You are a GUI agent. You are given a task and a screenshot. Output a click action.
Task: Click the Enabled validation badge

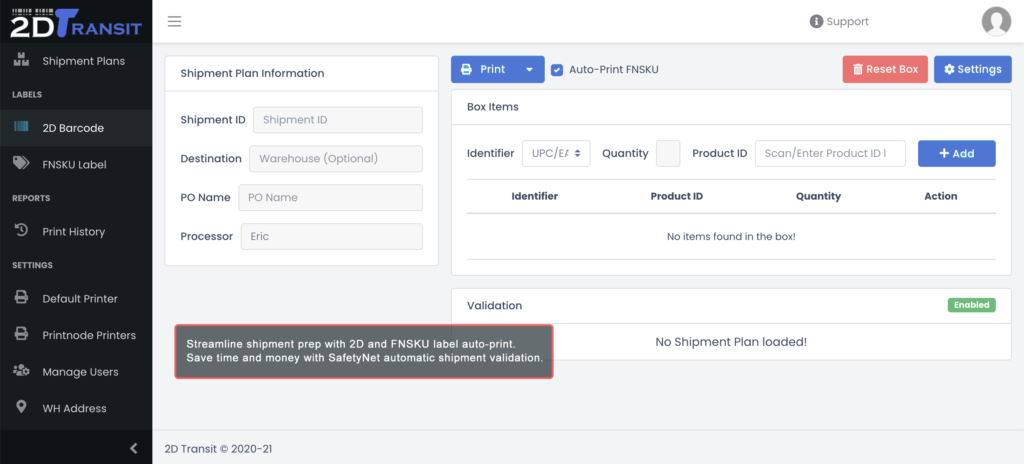tap(972, 305)
